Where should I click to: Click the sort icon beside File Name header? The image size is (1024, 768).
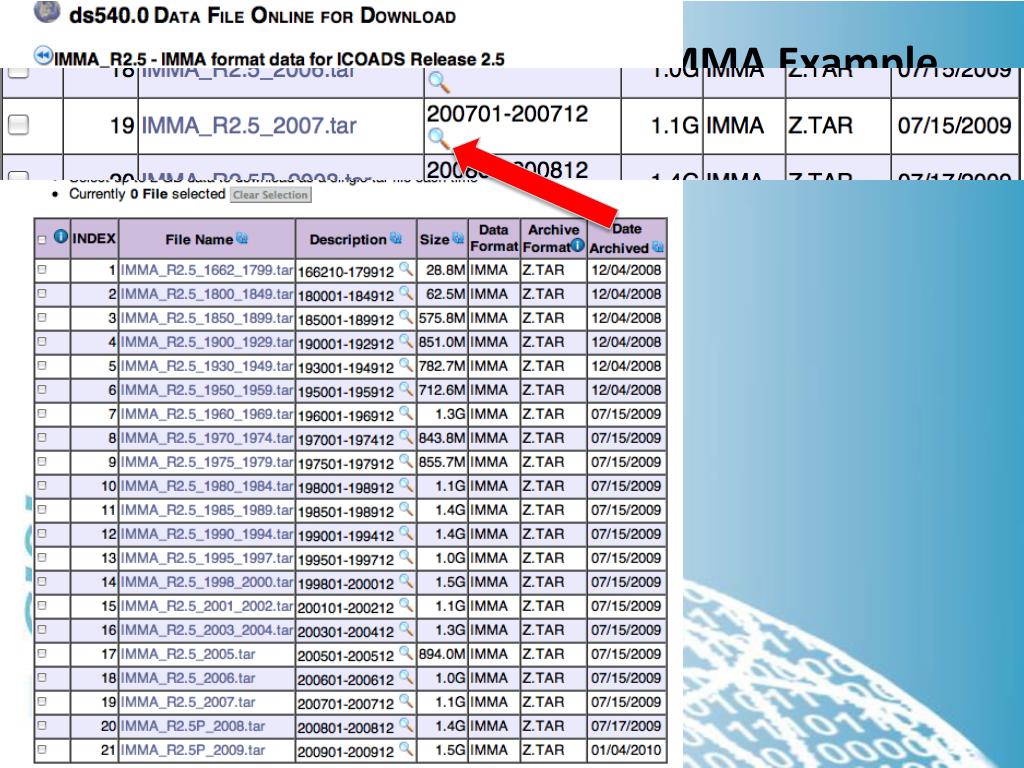242,238
